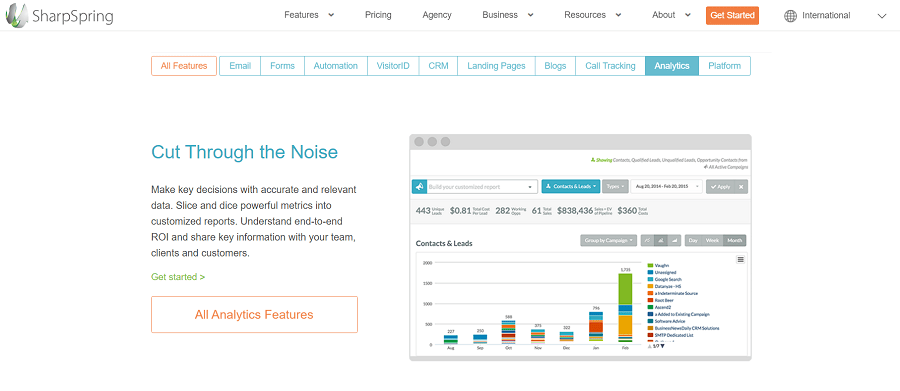
Task: Select the area chart view icon
Action: [674, 241]
